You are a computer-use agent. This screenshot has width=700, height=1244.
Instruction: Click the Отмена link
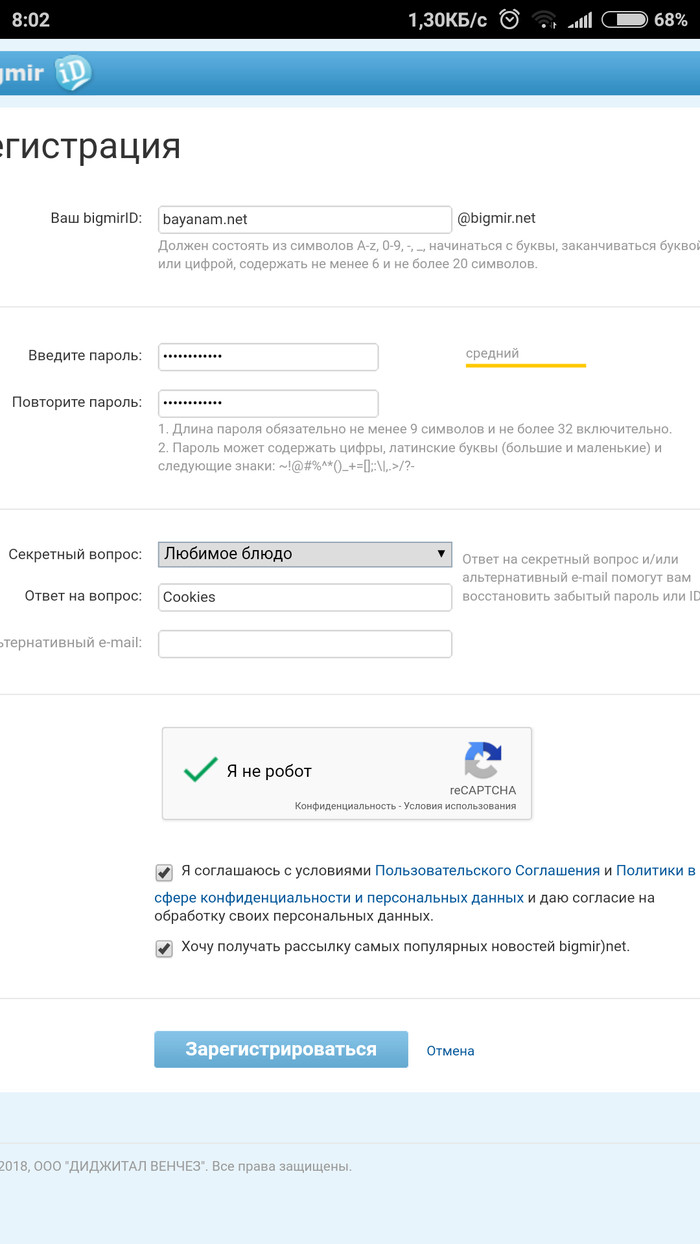coord(450,1051)
